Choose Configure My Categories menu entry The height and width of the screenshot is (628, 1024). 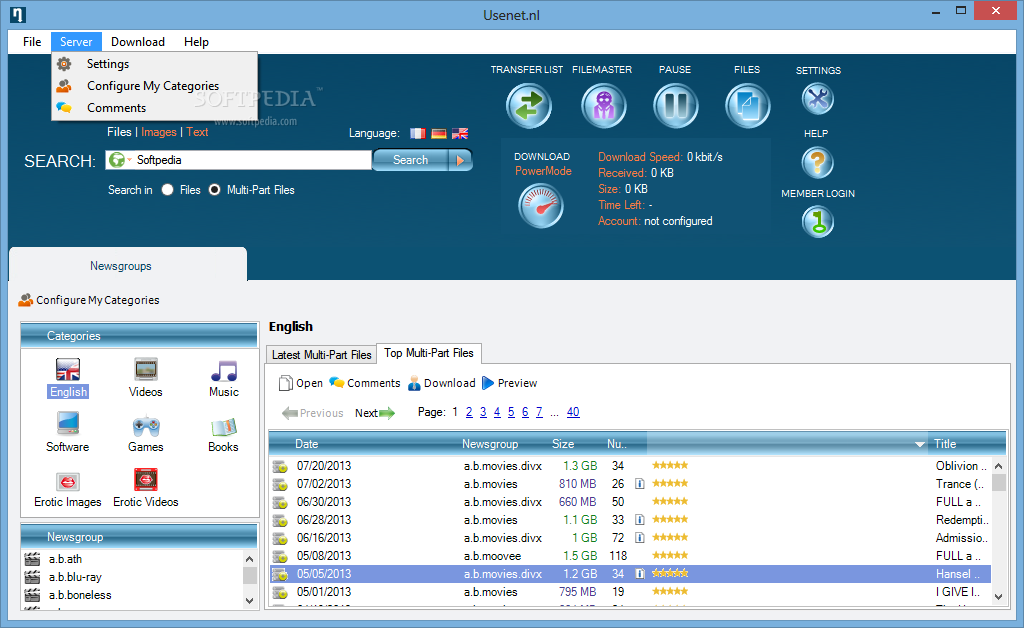(154, 86)
